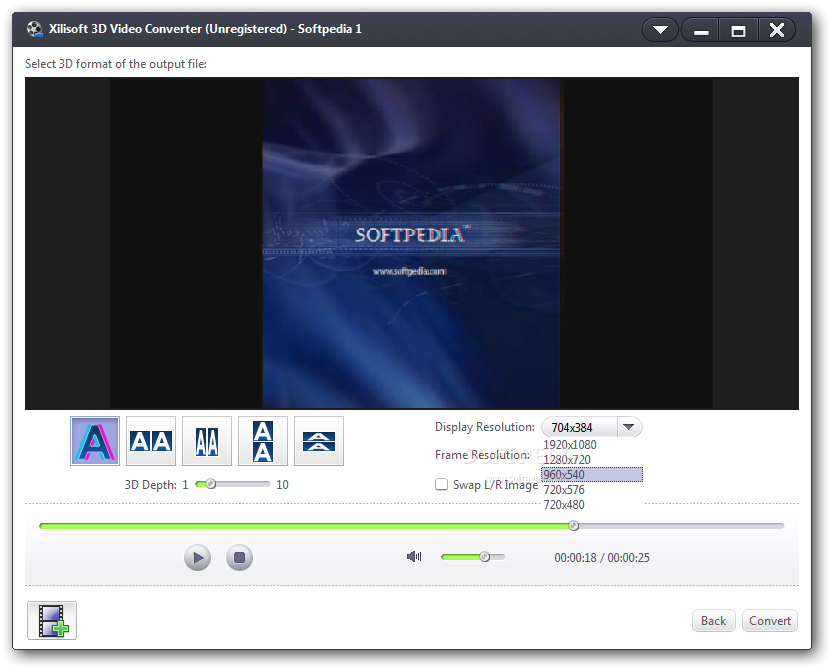Expand the Display Resolution dropdown arrow
Screen dimensions: 832x670
click(x=629, y=427)
